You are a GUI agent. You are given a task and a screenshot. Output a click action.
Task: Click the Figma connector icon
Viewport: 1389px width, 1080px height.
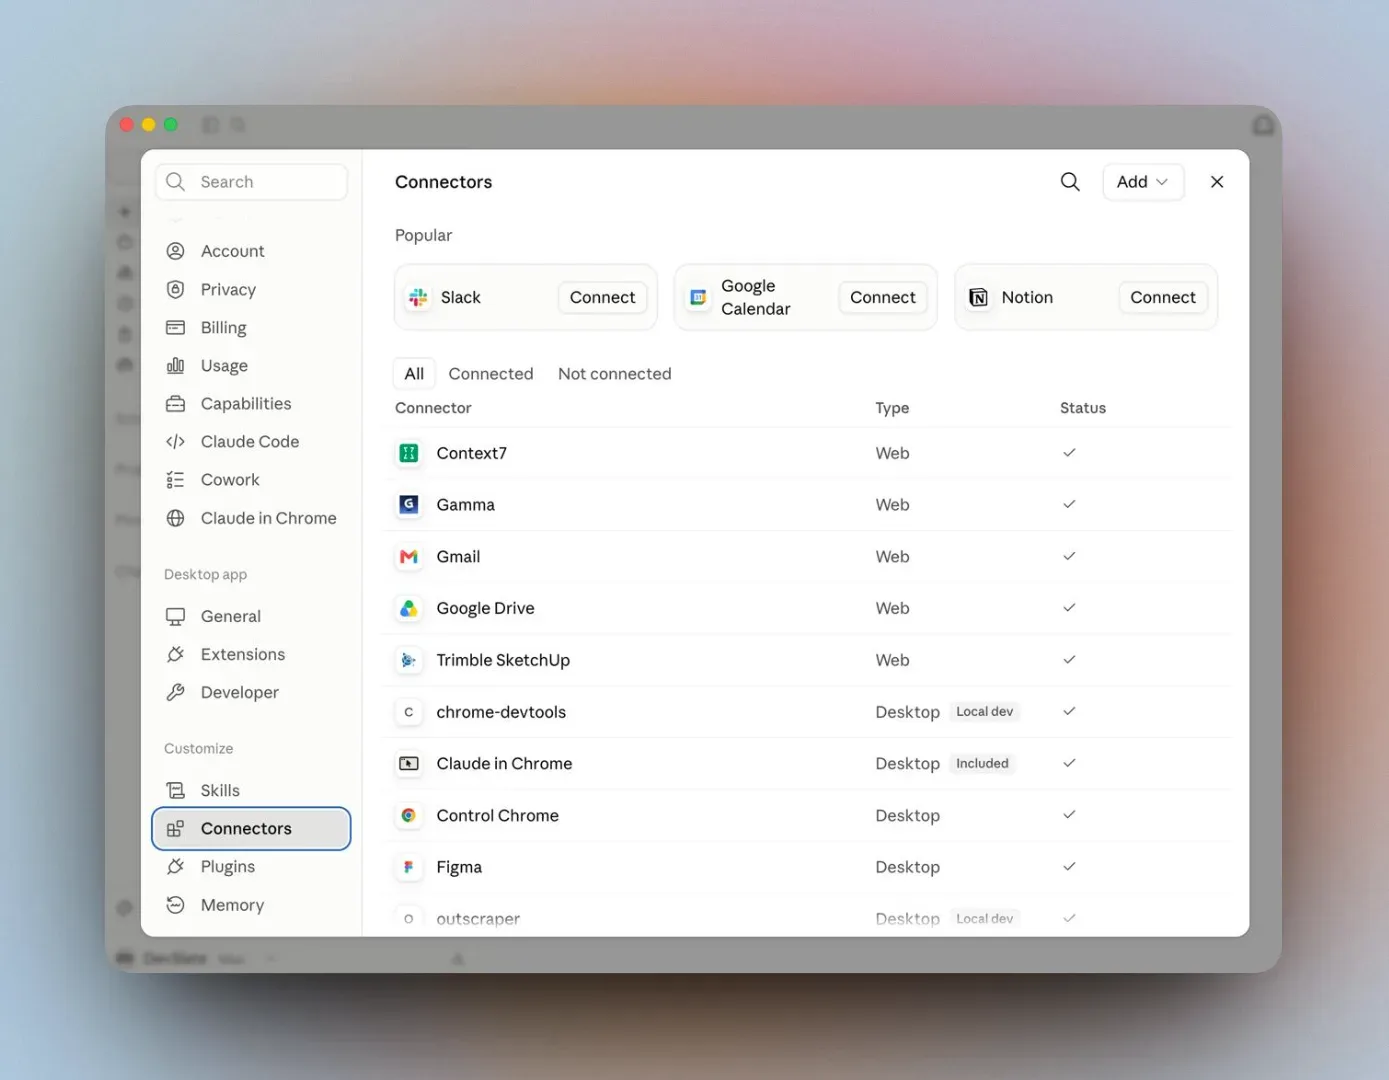(409, 867)
